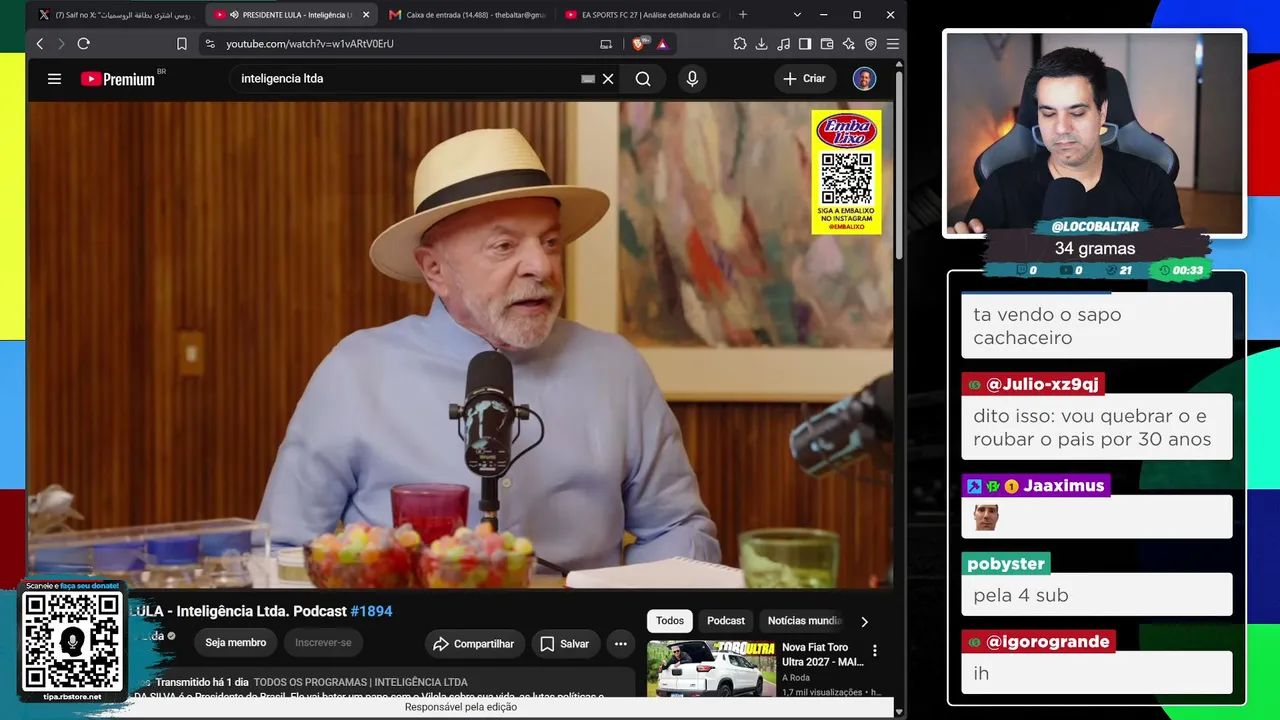Image resolution: width=1280 pixels, height=720 pixels.
Task: Click the youtube.com address bar URL
Action: tap(310, 44)
